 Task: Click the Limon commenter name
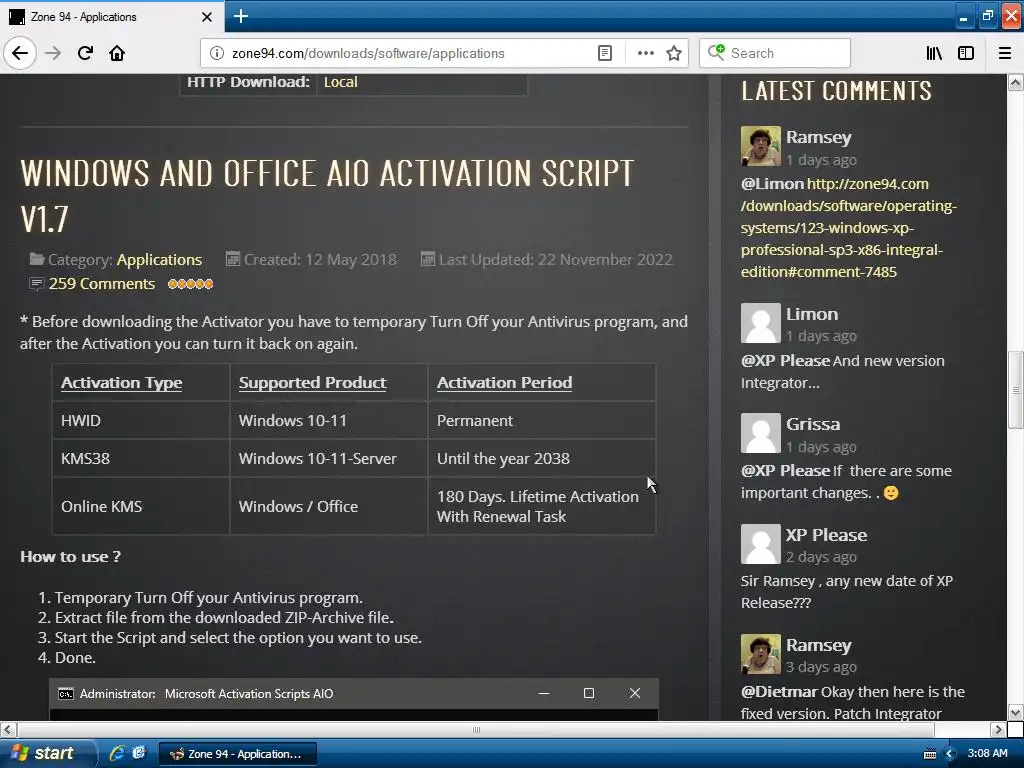coord(812,314)
